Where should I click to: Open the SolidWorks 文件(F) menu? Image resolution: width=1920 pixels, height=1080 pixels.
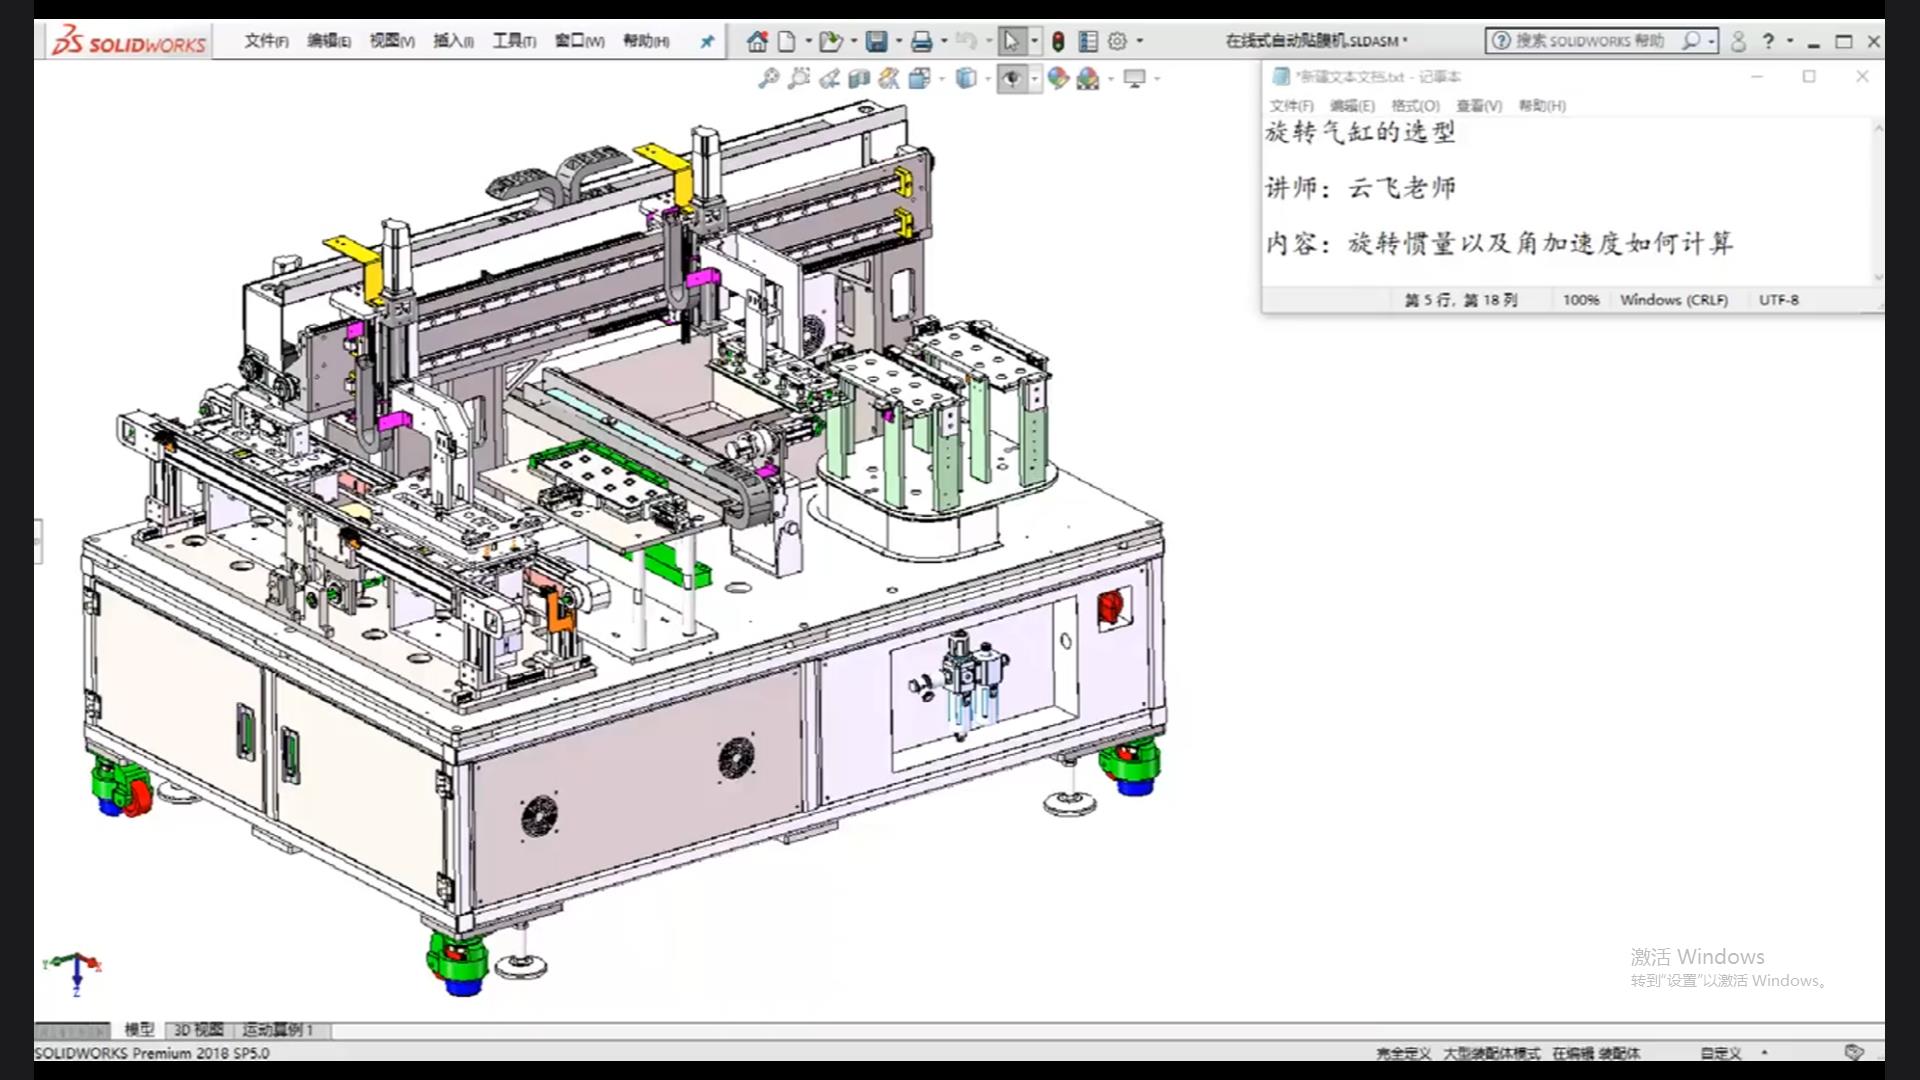coord(266,41)
